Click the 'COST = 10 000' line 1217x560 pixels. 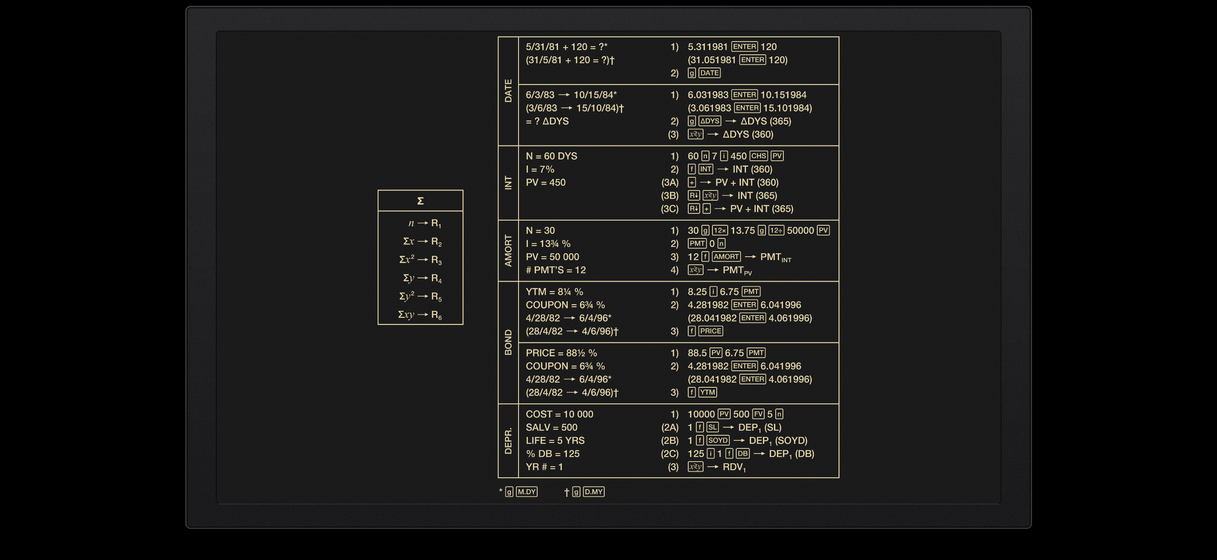point(559,414)
